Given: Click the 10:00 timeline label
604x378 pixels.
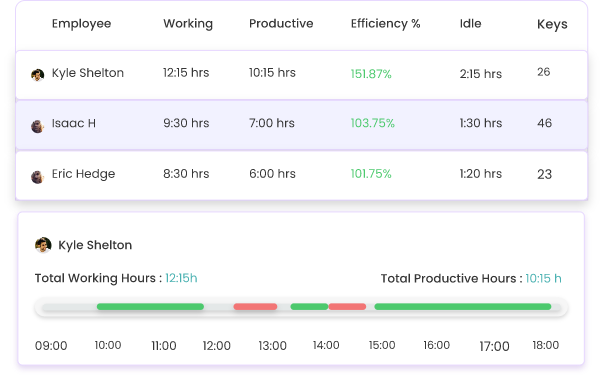Looking at the screenshot, I should coord(108,345).
